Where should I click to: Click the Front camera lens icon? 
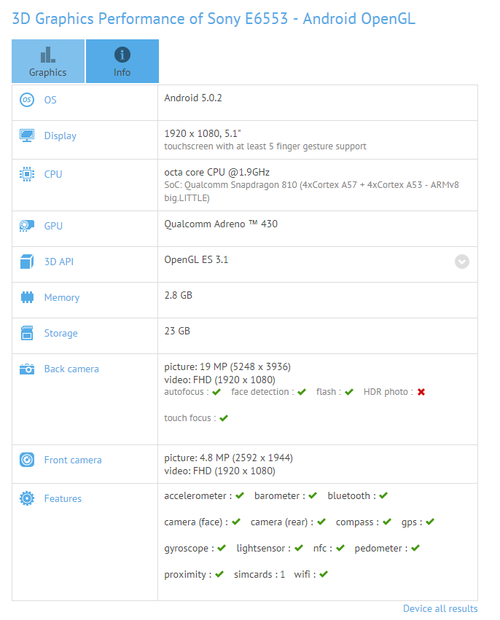click(27, 459)
